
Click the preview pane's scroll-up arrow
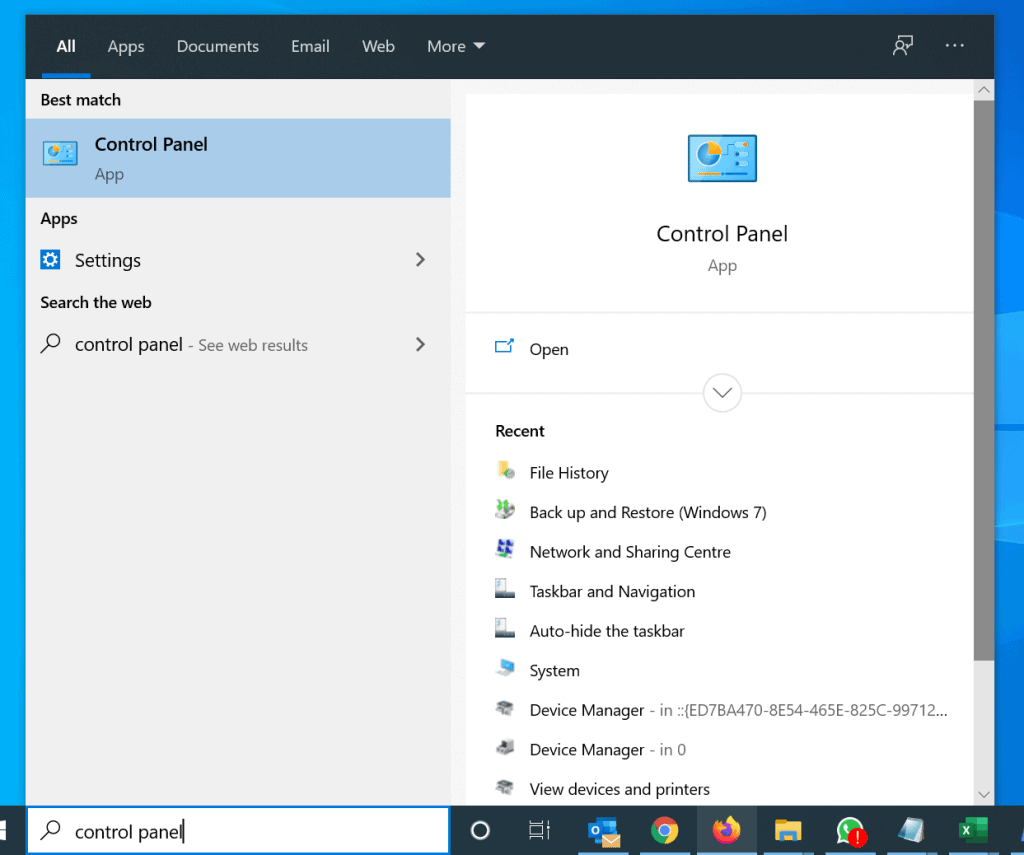984,90
